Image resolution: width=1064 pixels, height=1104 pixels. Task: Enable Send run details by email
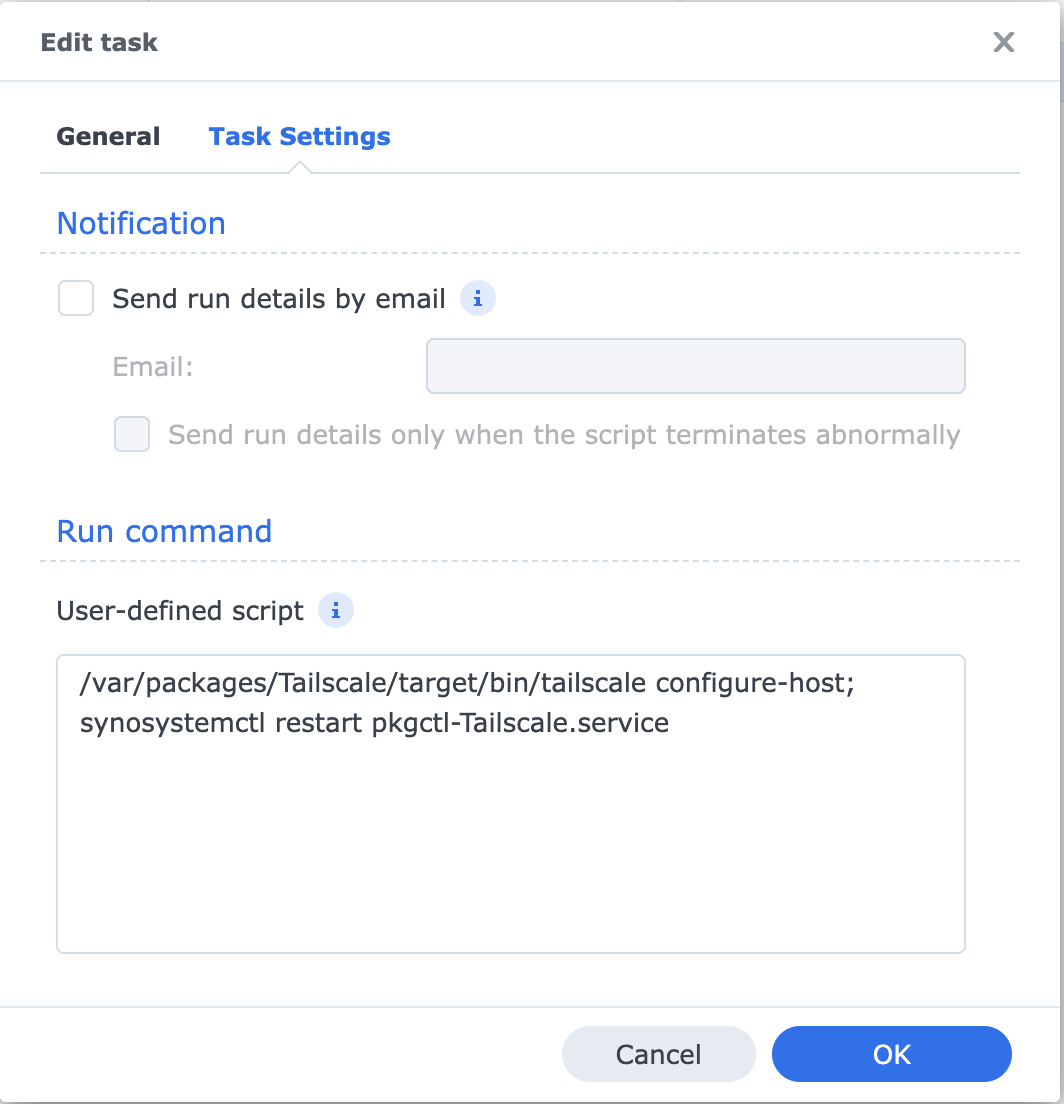pos(76,298)
